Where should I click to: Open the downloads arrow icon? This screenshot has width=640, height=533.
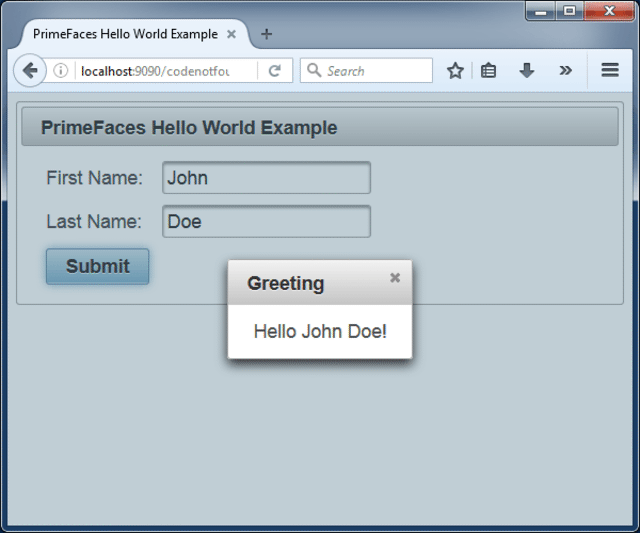click(x=527, y=71)
